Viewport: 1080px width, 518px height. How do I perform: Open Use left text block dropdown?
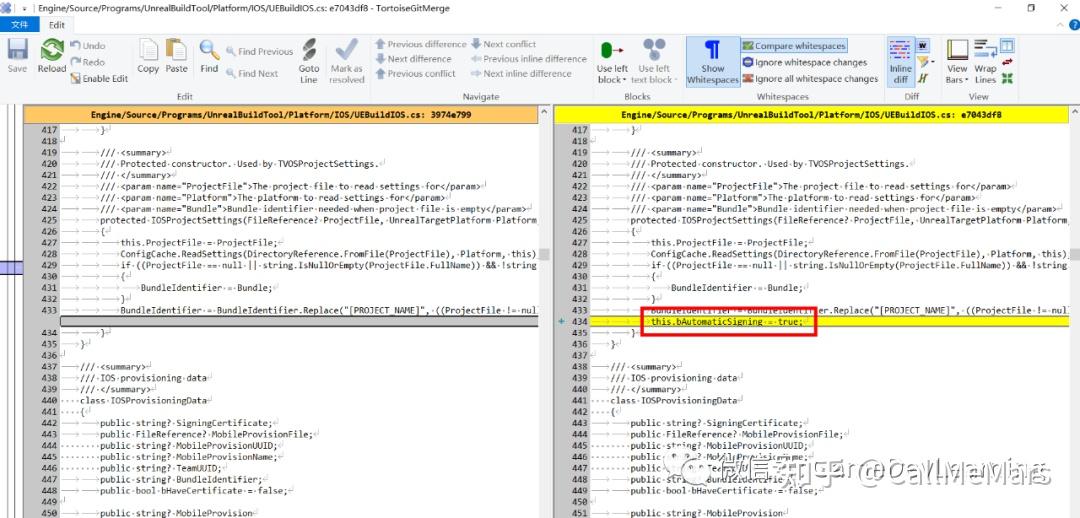tap(654, 62)
